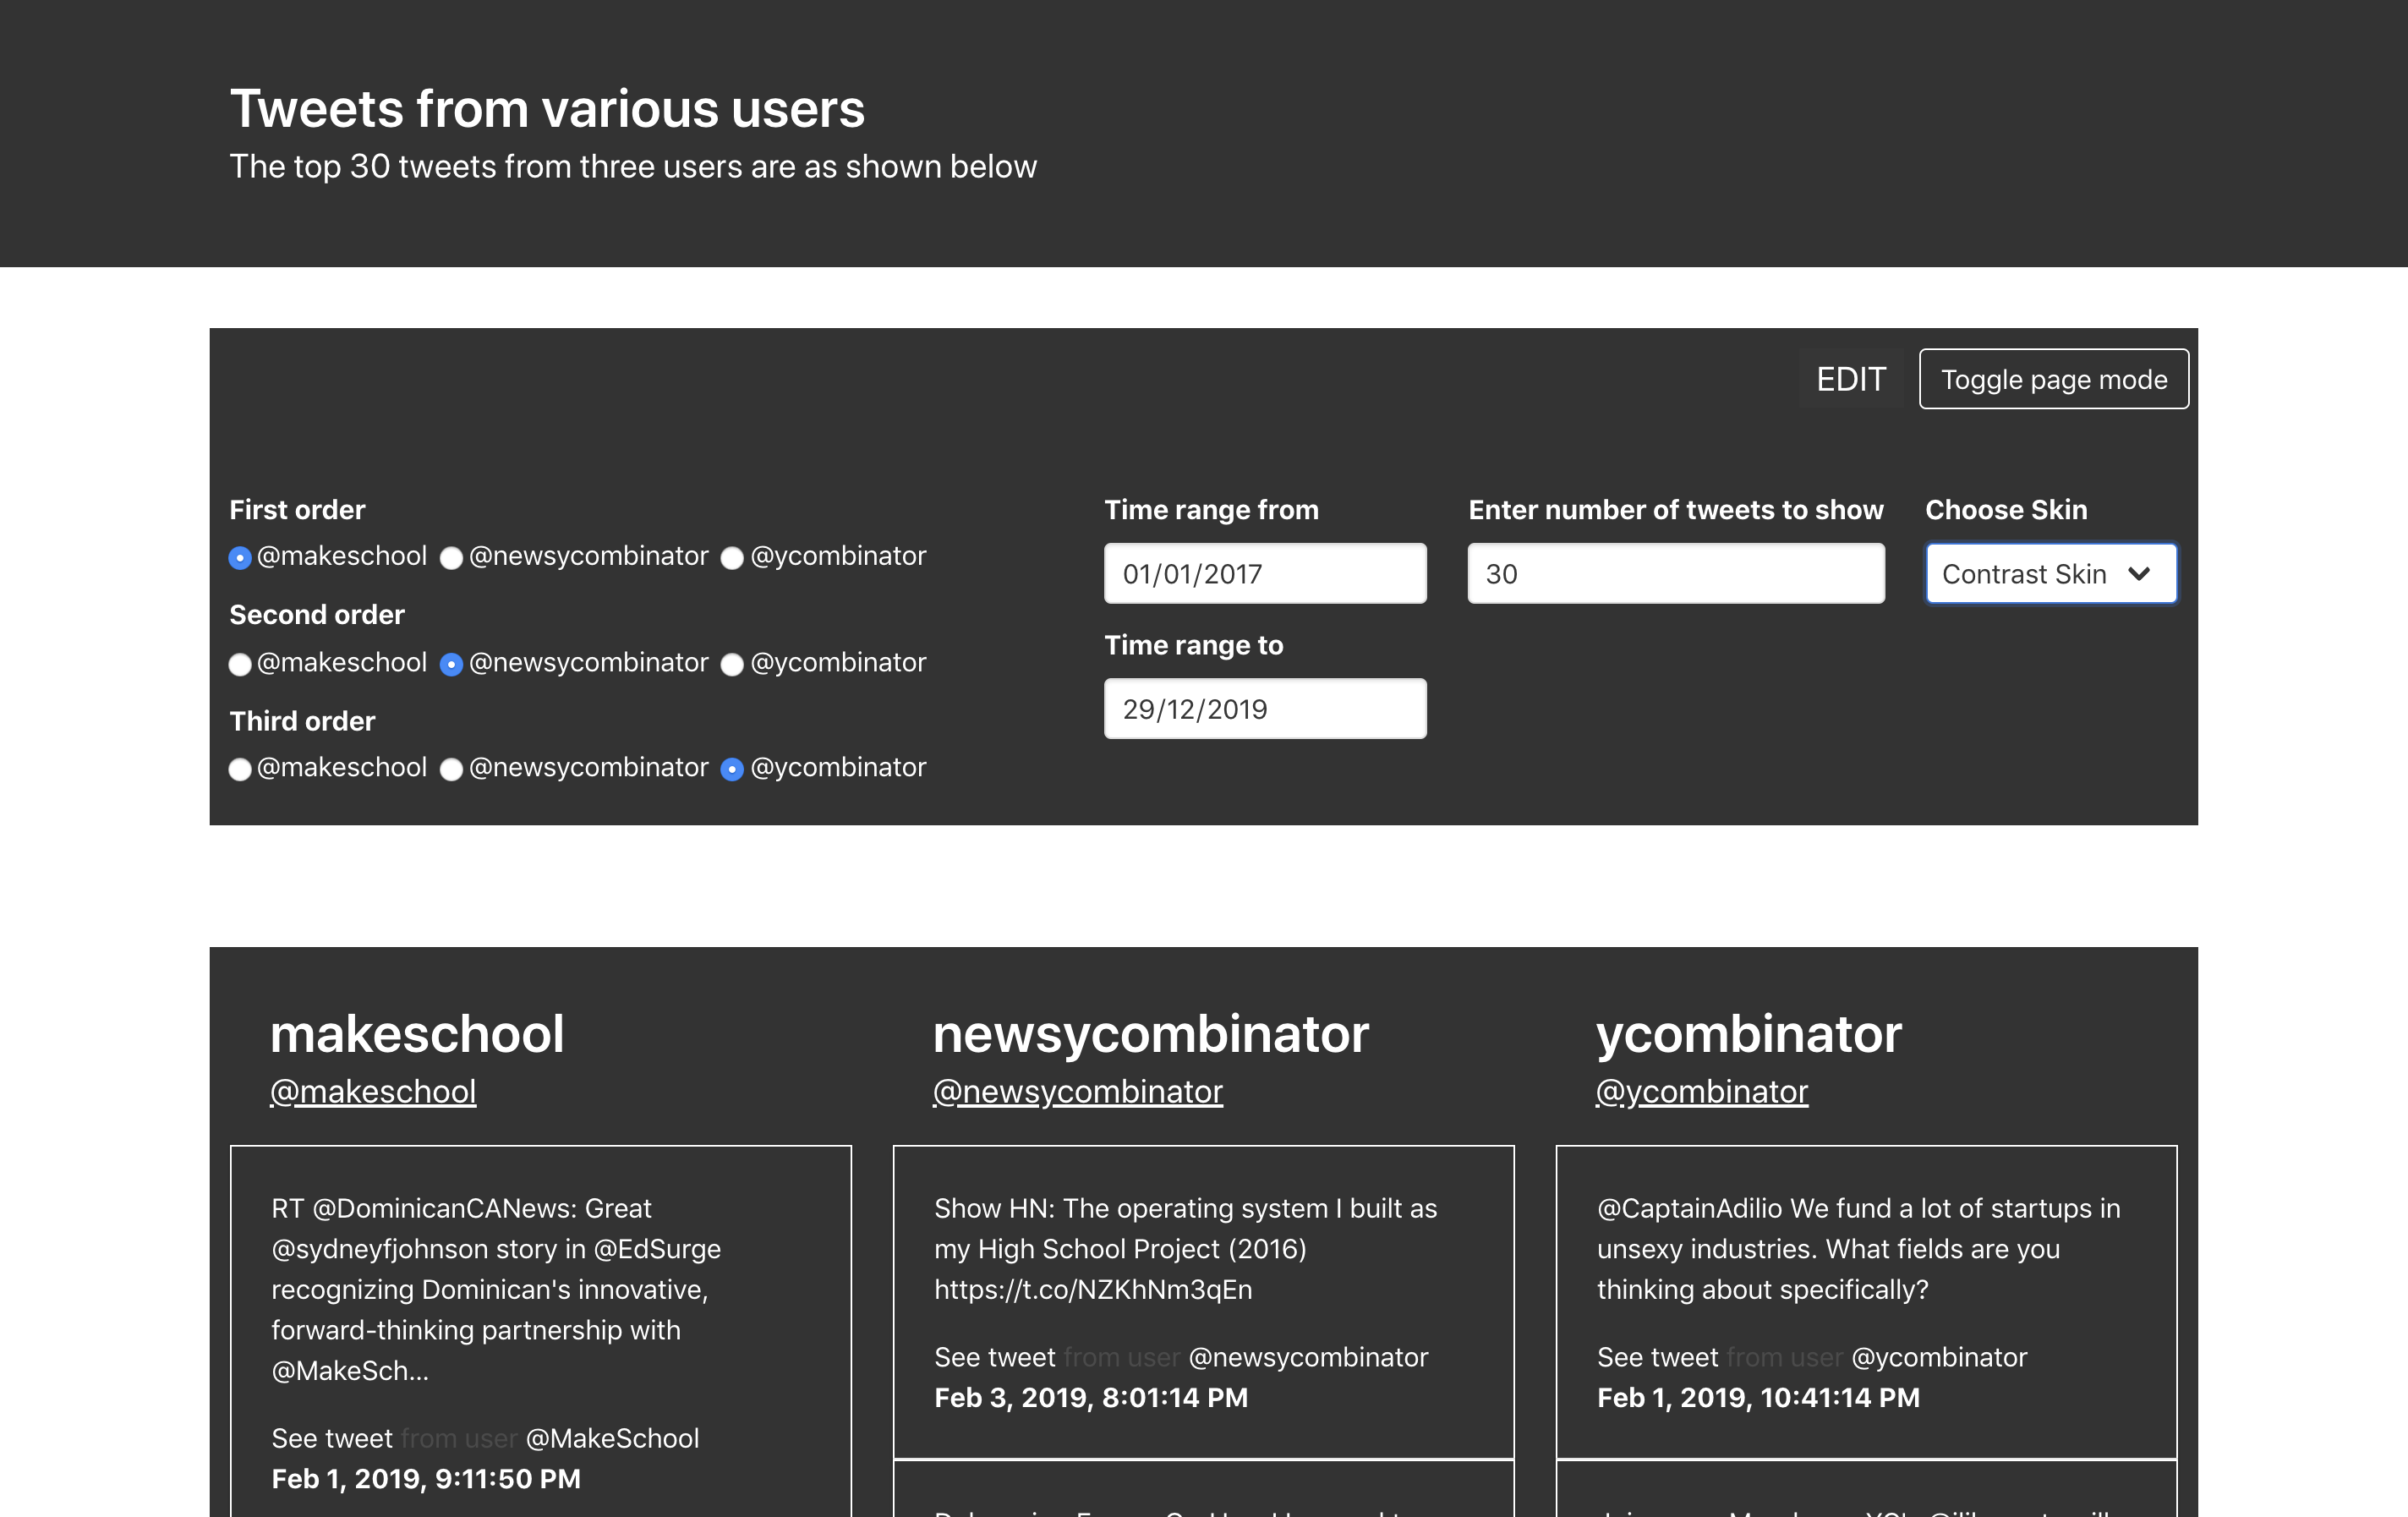This screenshot has width=2408, height=1517.
Task: Select @ycombinator for Second order
Action: (732, 664)
